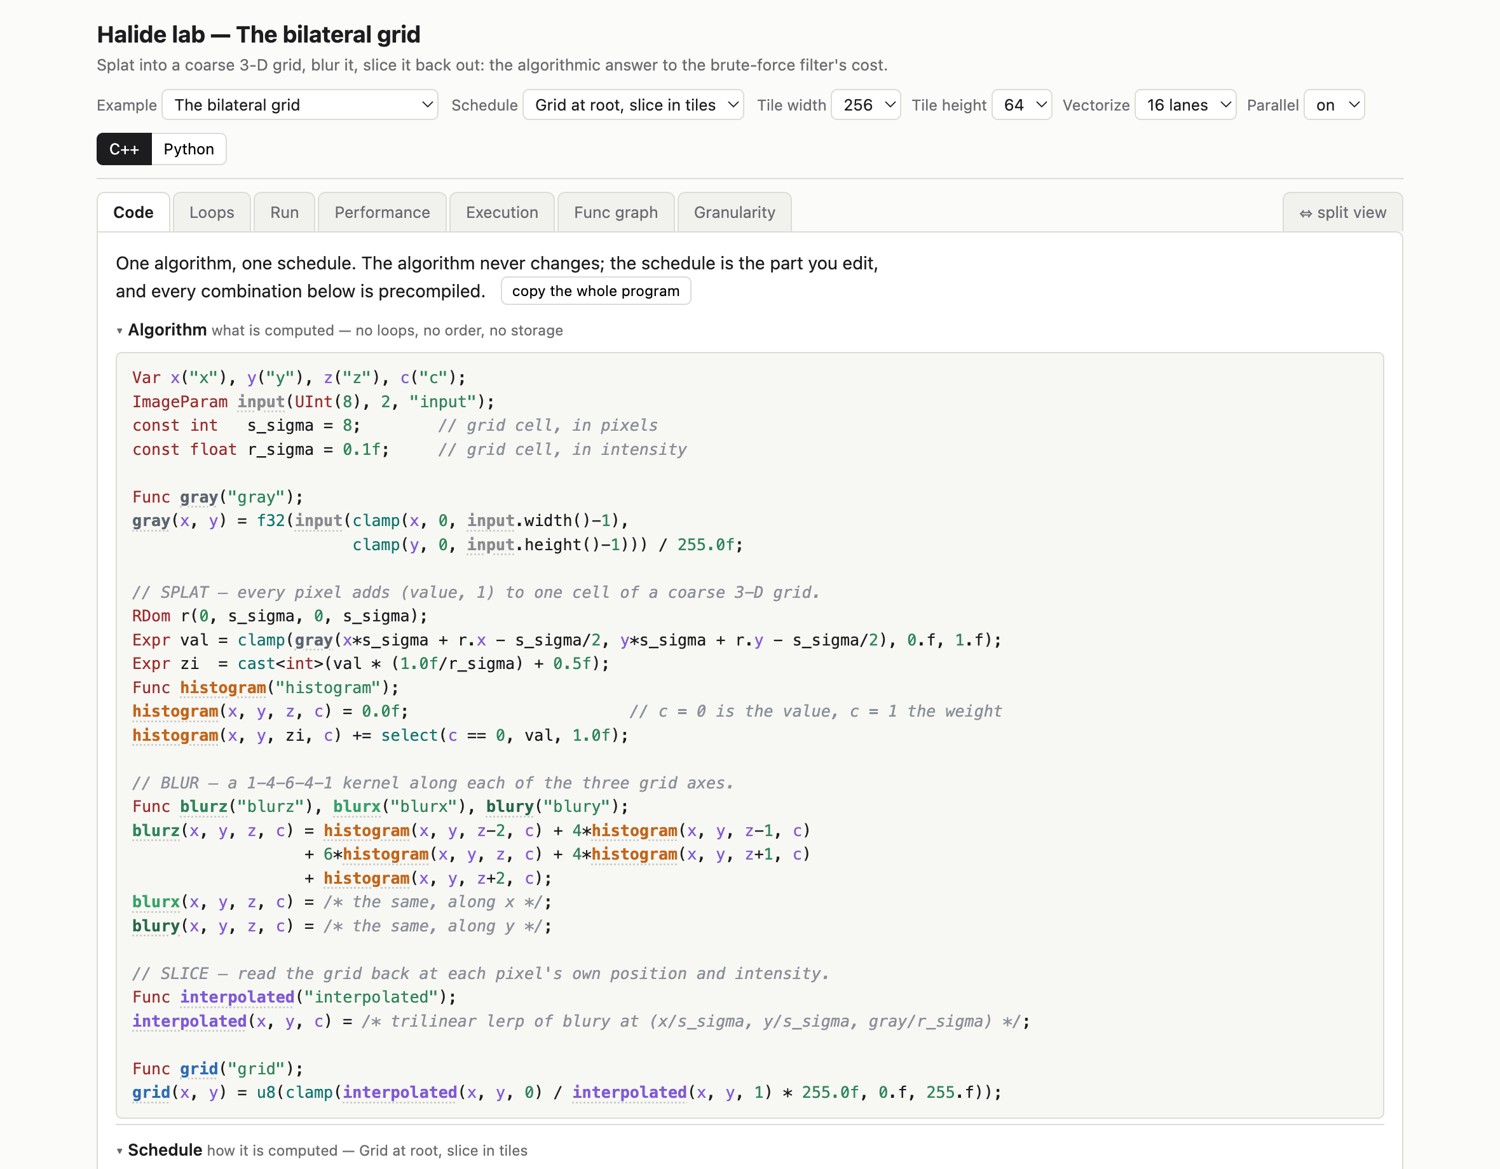Switch to the Code tab
Viewport: 1500px width, 1169px height.
[133, 212]
